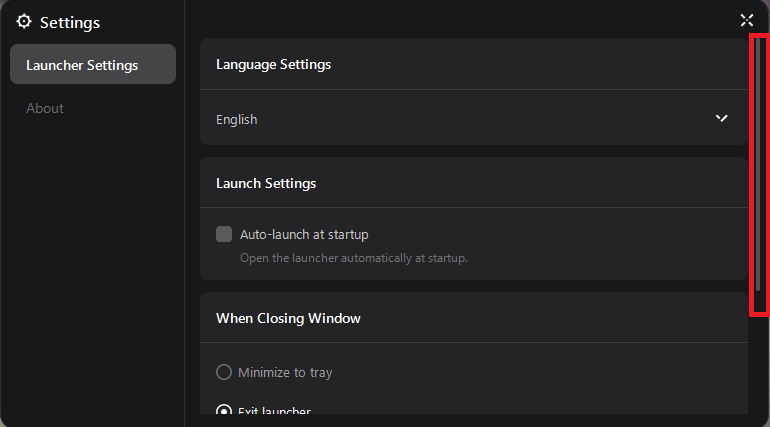Click the Settings title text
The height and width of the screenshot is (427, 770).
click(70, 22)
